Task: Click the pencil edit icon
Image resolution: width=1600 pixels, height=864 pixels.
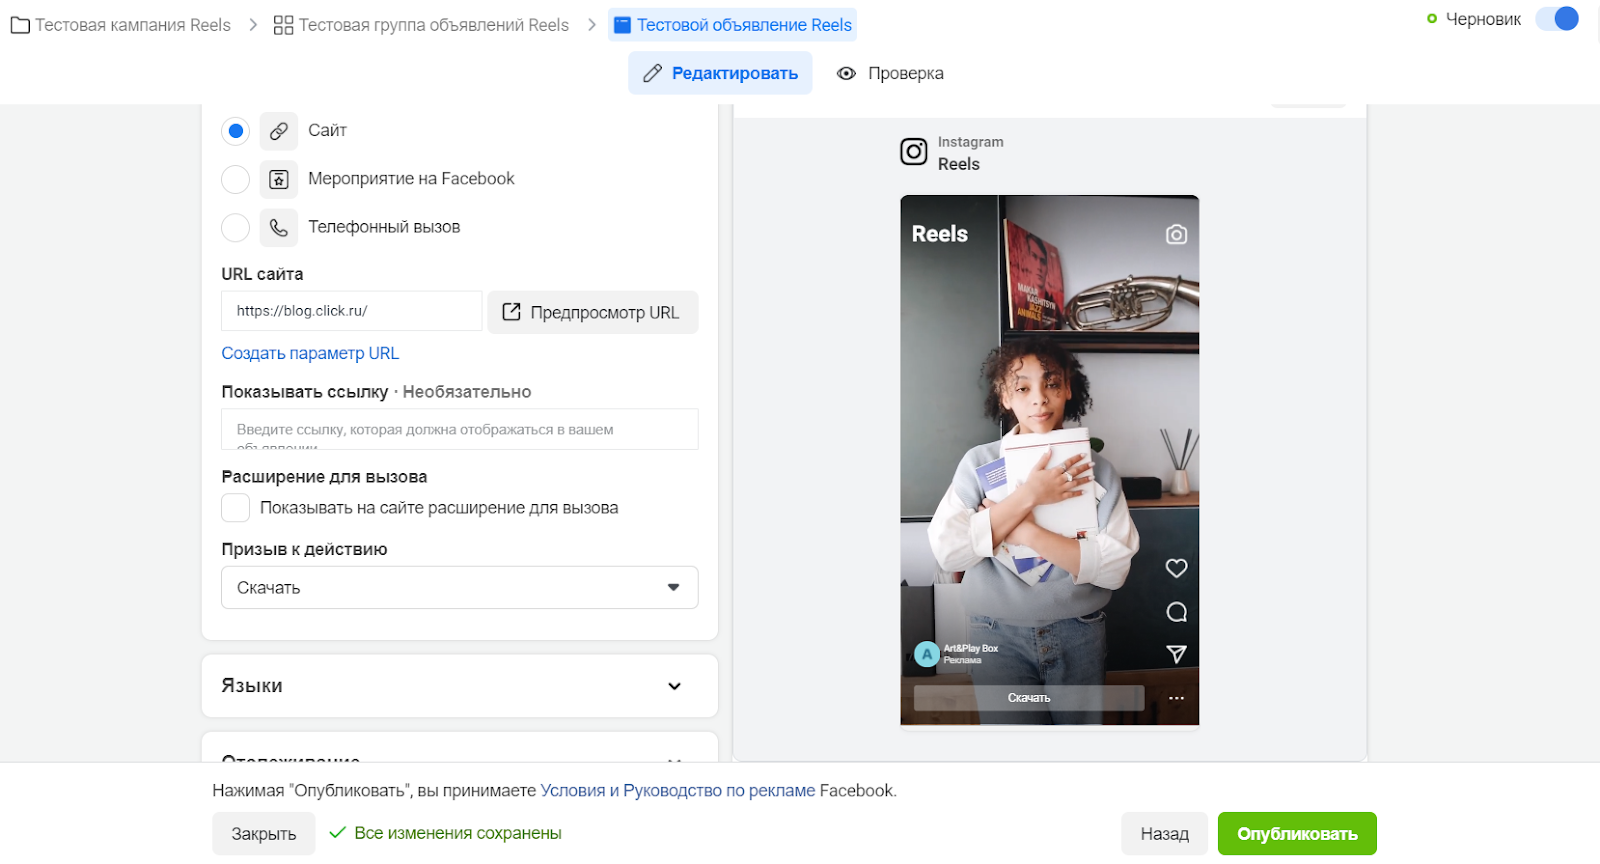Action: 652,73
